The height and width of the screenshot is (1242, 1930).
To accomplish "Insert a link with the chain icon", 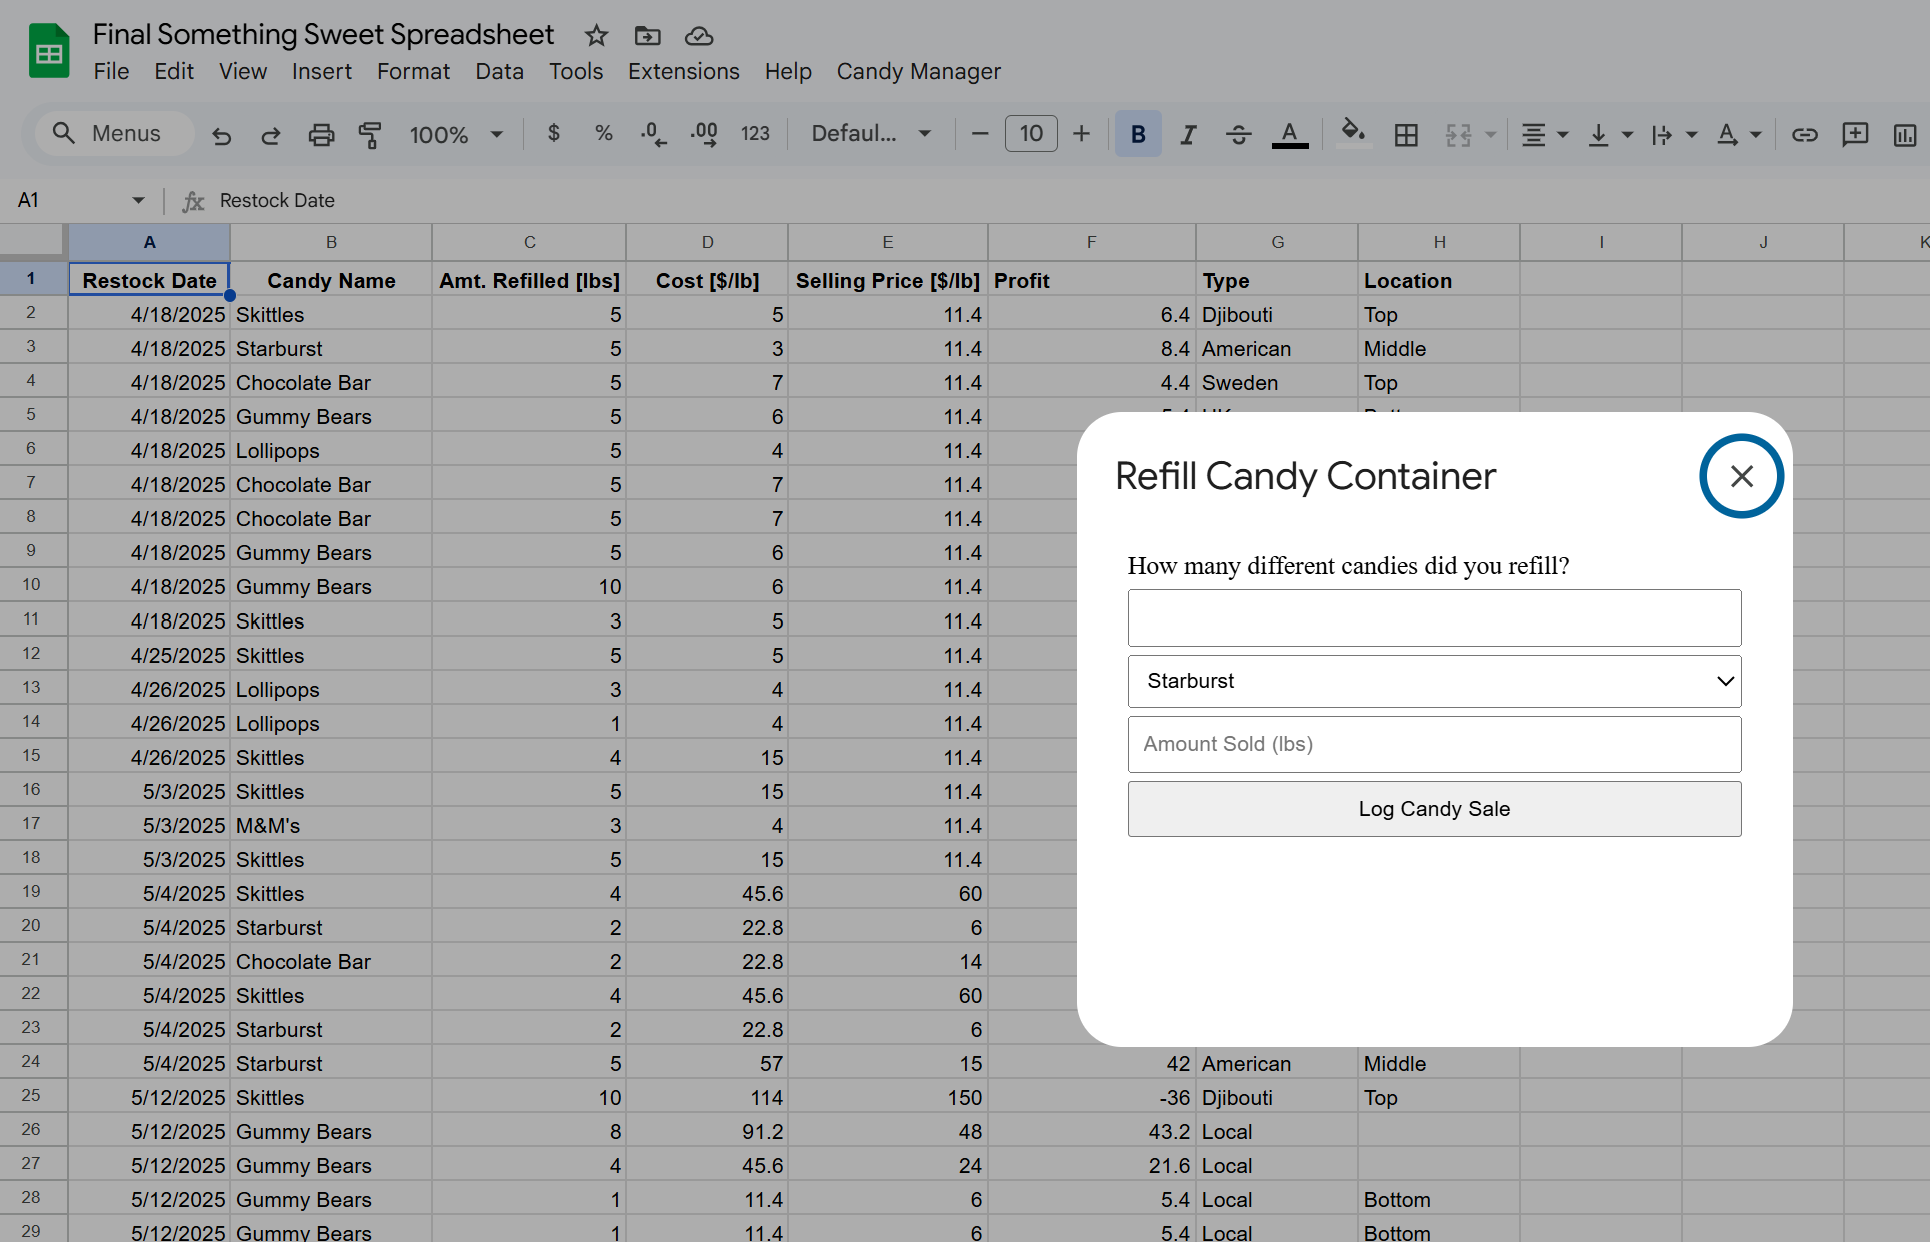I will 1804,134.
